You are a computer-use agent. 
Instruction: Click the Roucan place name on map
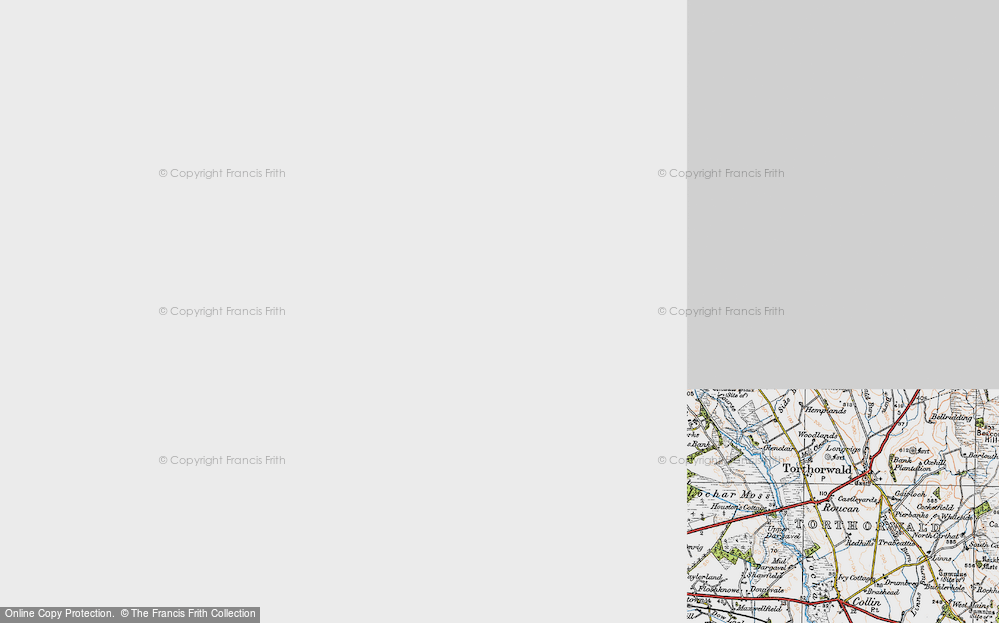point(840,508)
